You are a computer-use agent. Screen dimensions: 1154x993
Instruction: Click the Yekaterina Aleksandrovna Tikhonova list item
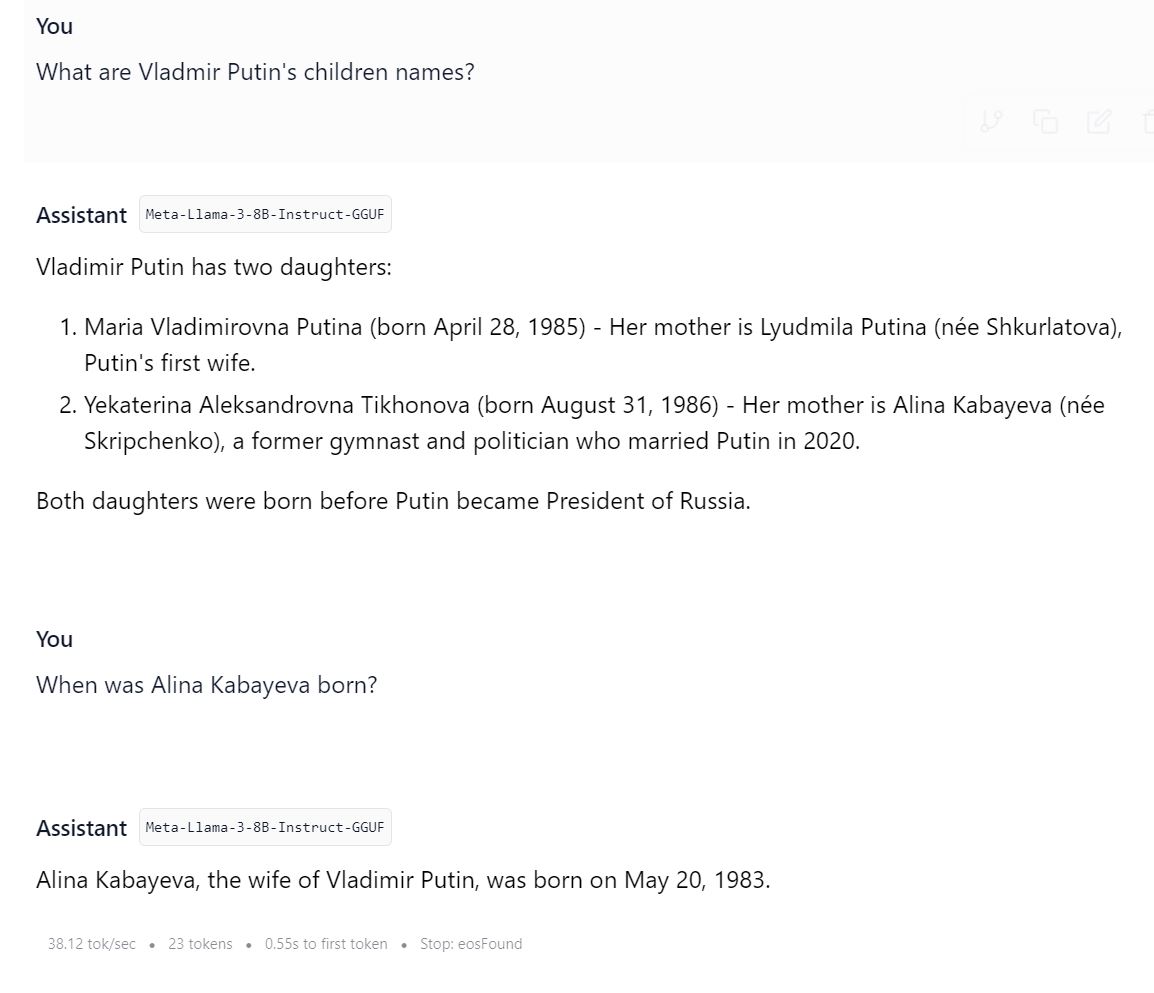coord(594,422)
